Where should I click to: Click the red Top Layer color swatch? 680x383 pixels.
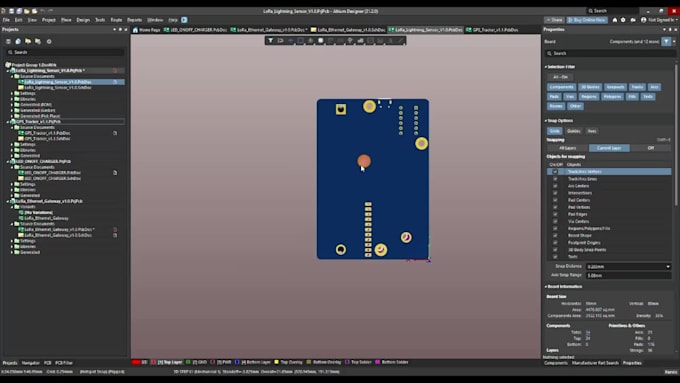coord(153,362)
